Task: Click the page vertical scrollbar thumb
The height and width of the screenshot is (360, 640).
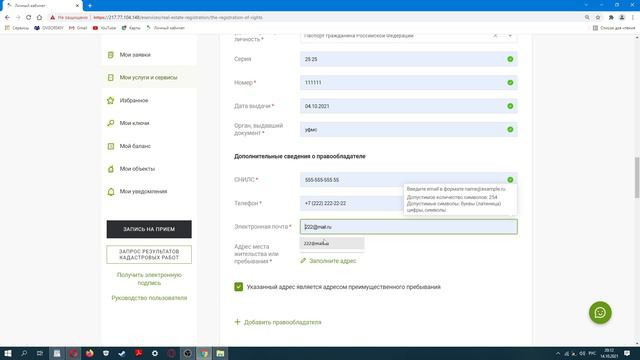Action: click(x=637, y=177)
